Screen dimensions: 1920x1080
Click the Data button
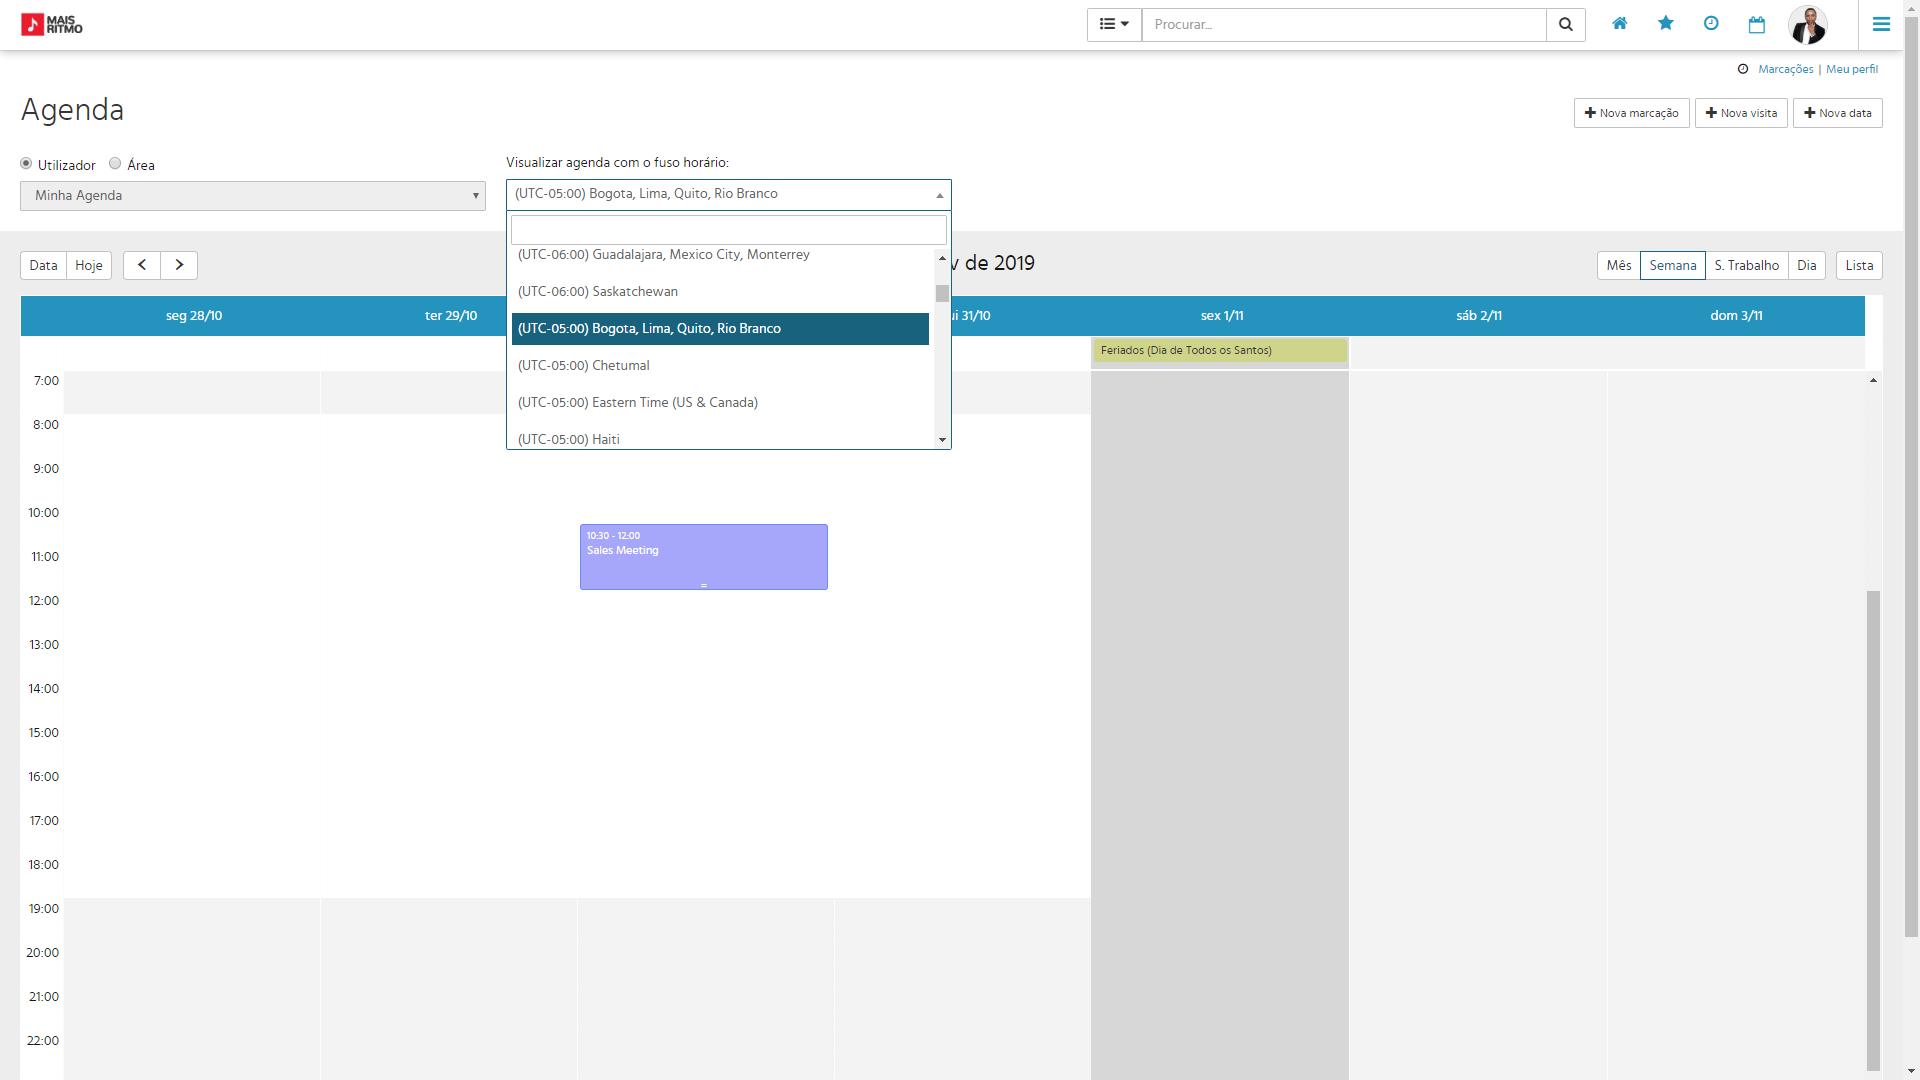point(43,265)
